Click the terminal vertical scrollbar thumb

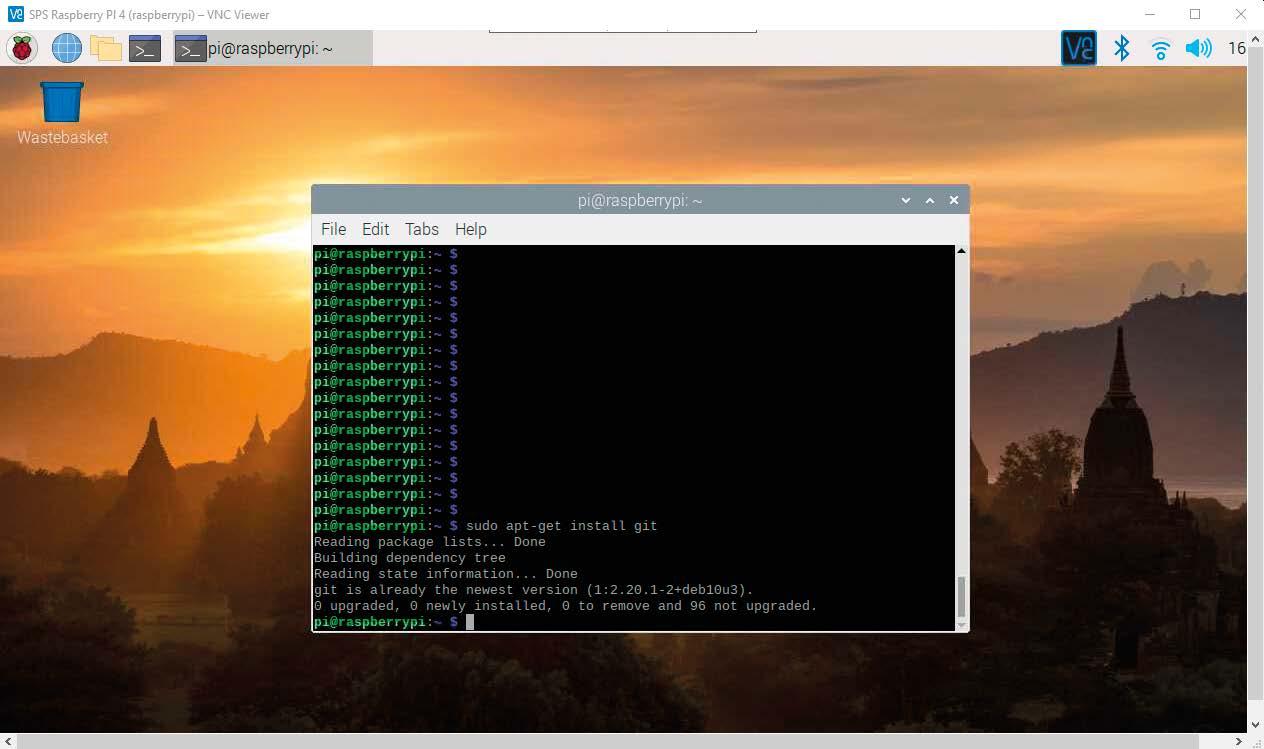coord(962,597)
